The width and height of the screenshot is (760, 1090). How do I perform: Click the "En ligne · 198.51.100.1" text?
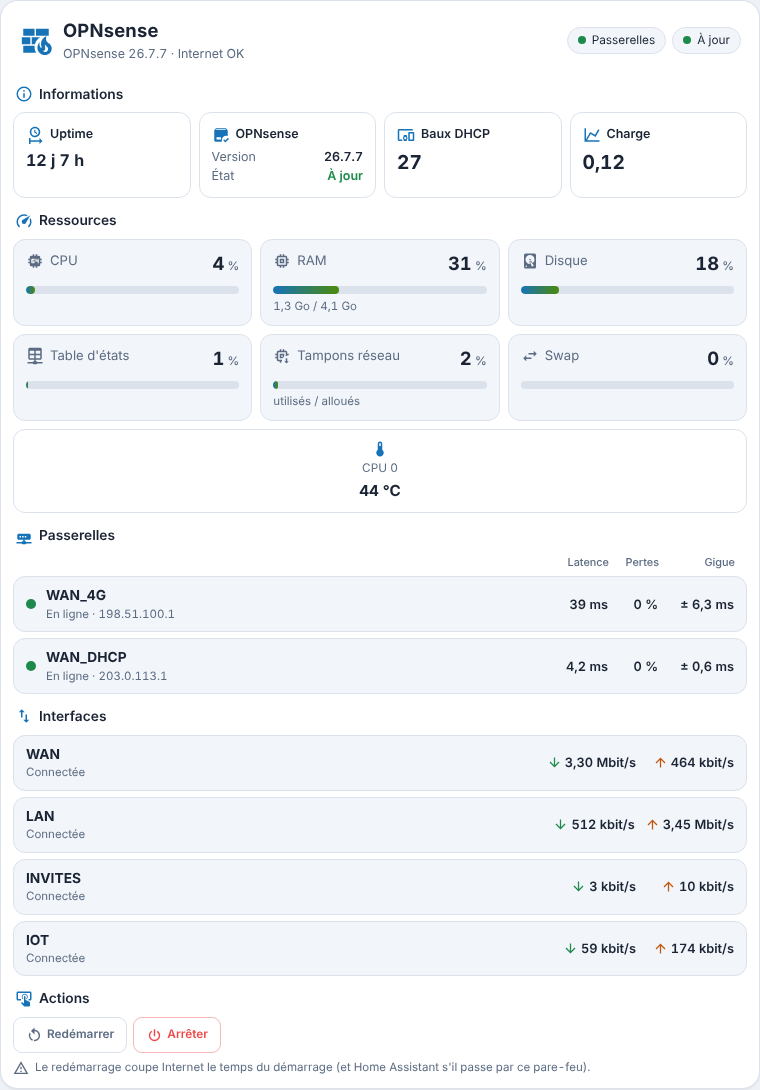tap(110, 615)
